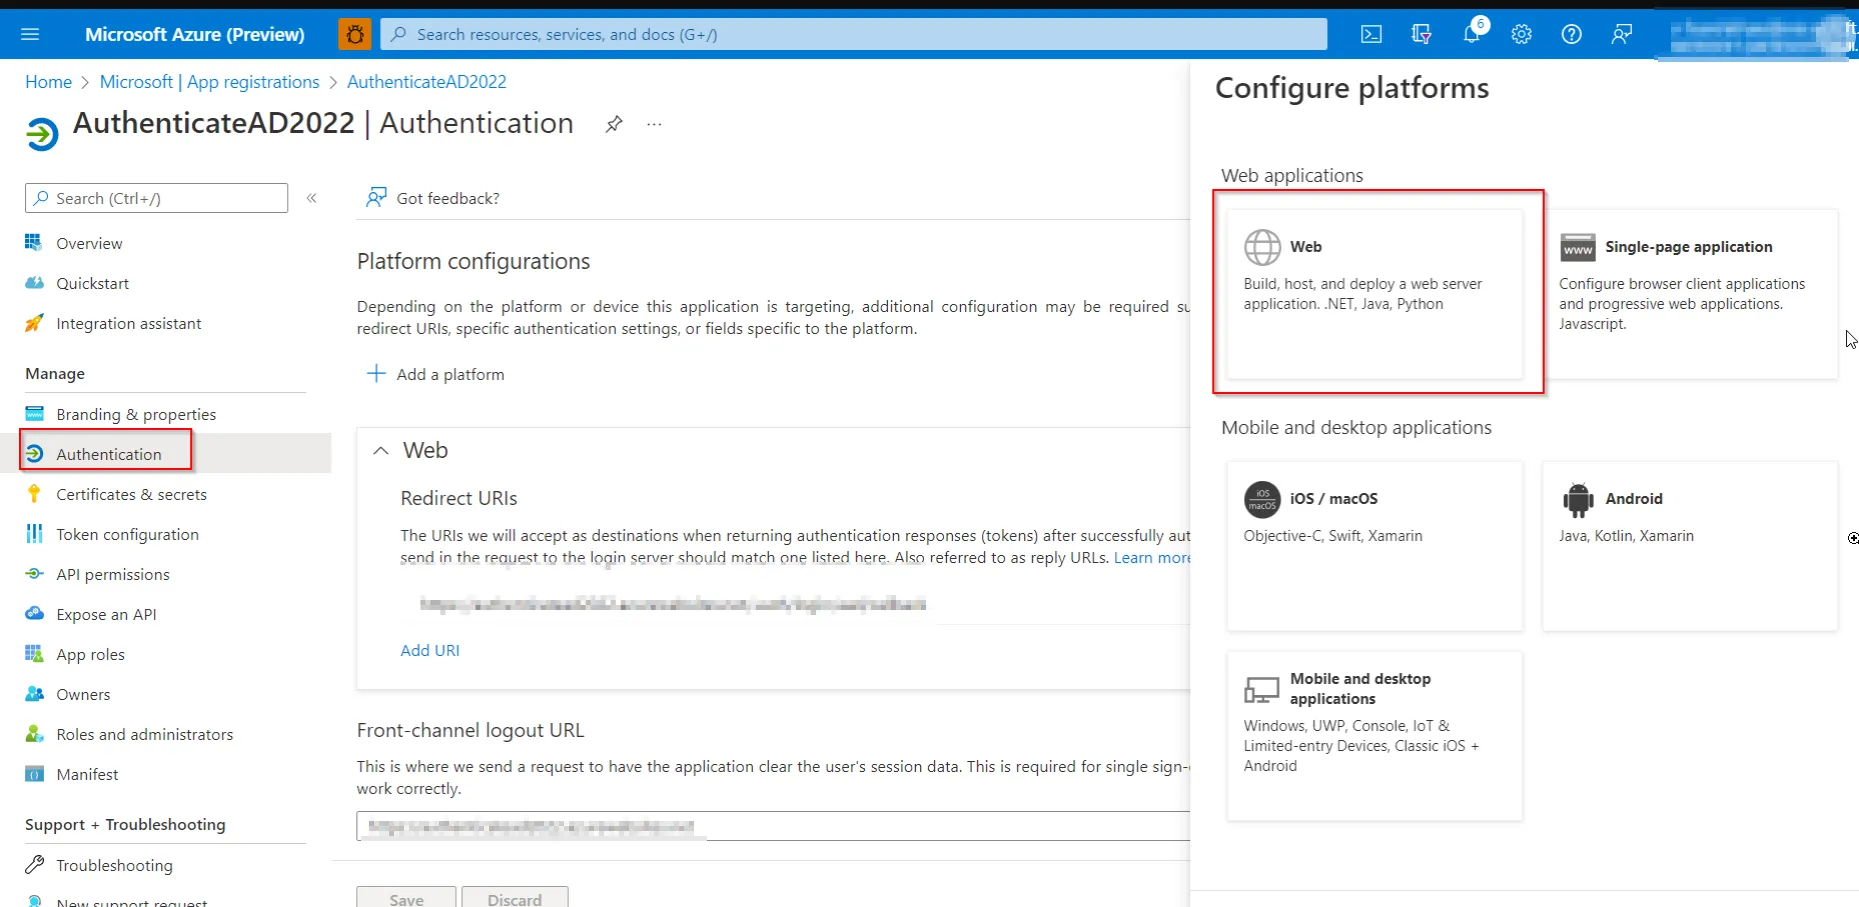Screen dimensions: 1859x907
Task: Click the Microsoft Azure (Preview) title
Action: pyautogui.click(x=195, y=34)
